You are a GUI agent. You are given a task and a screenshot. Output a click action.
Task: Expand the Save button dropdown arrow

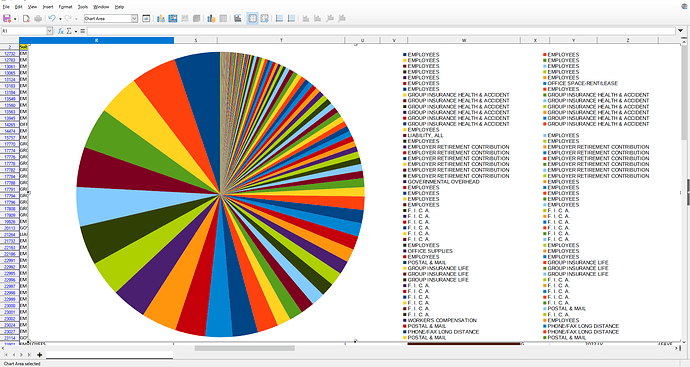15,19
